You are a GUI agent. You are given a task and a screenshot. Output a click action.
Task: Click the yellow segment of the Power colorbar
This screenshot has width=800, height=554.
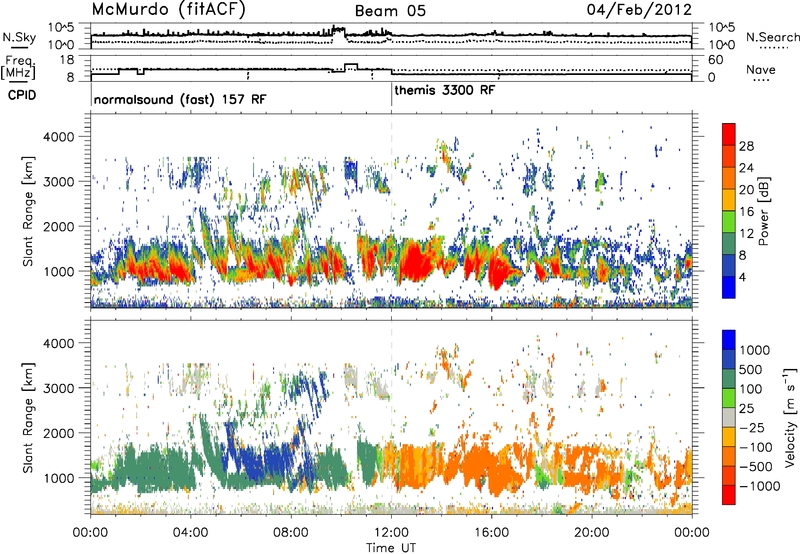pos(729,199)
